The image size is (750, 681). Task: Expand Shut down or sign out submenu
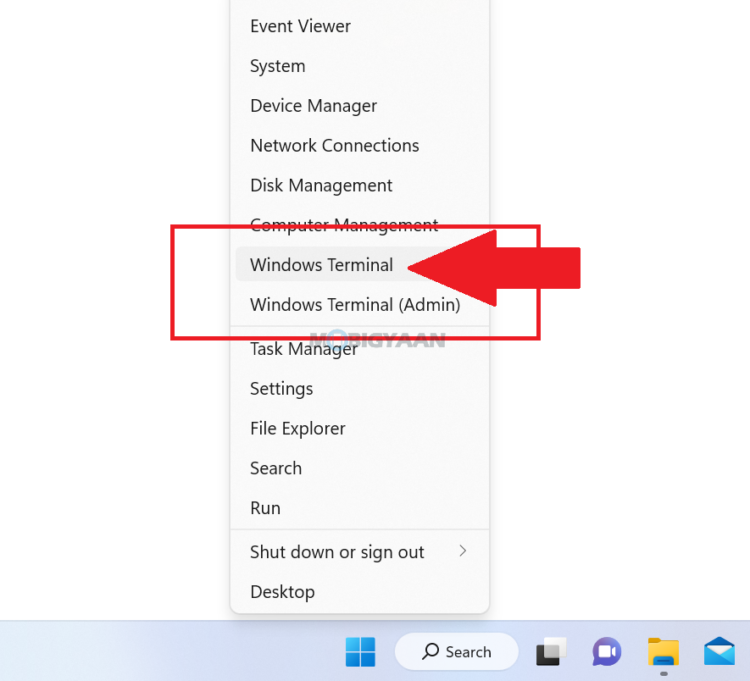tap(360, 552)
